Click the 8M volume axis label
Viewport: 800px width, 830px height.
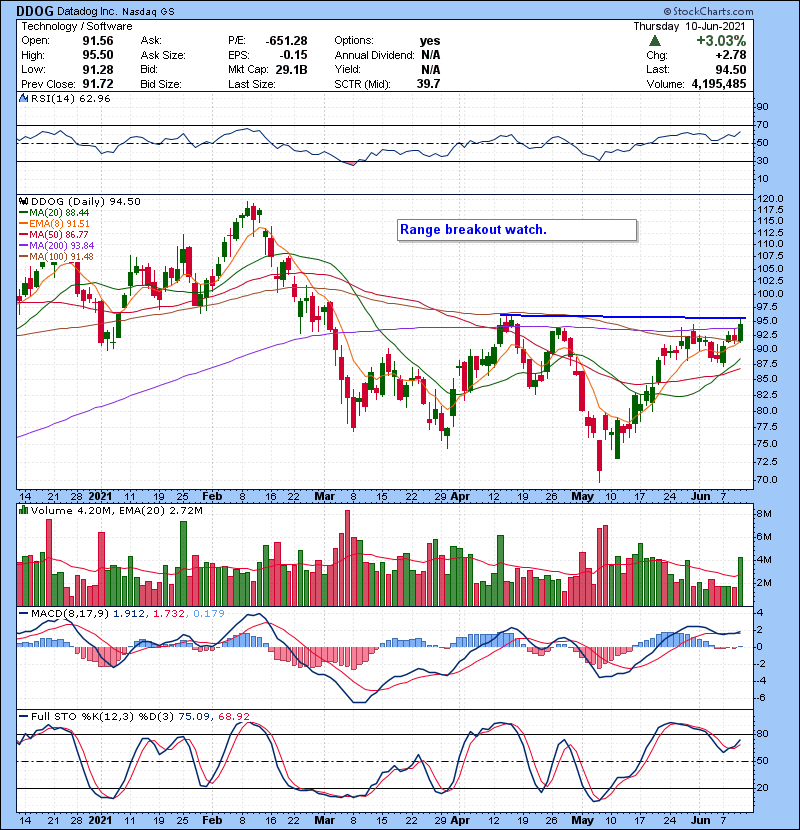click(x=764, y=514)
